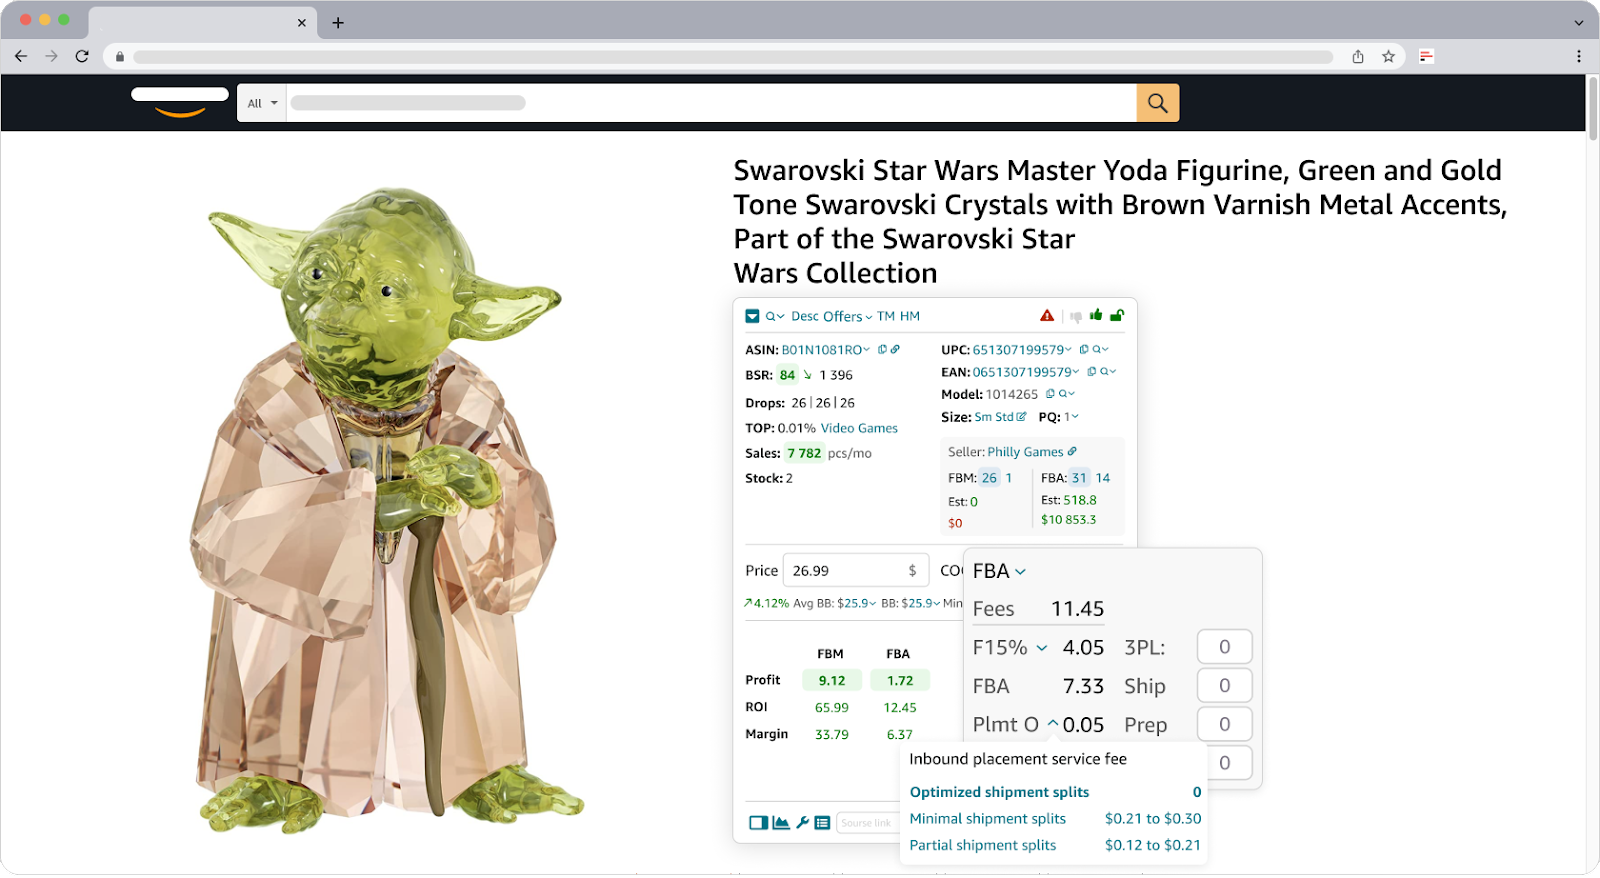Viewport: 1600px width, 878px height.
Task: Click the orange Amazon search button
Action: (1158, 103)
